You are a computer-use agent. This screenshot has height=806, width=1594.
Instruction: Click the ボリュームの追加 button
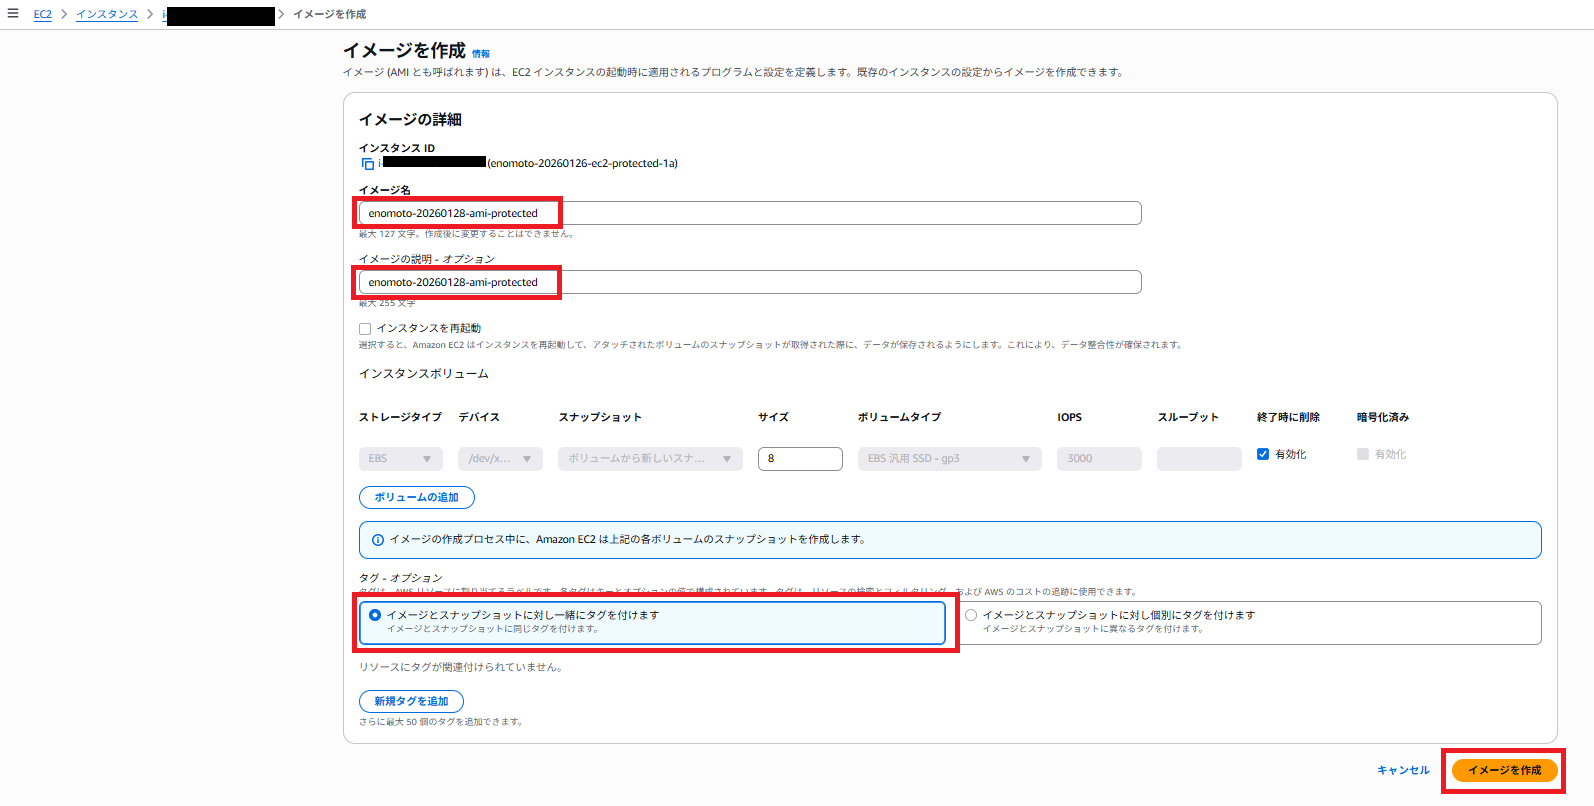click(x=416, y=497)
